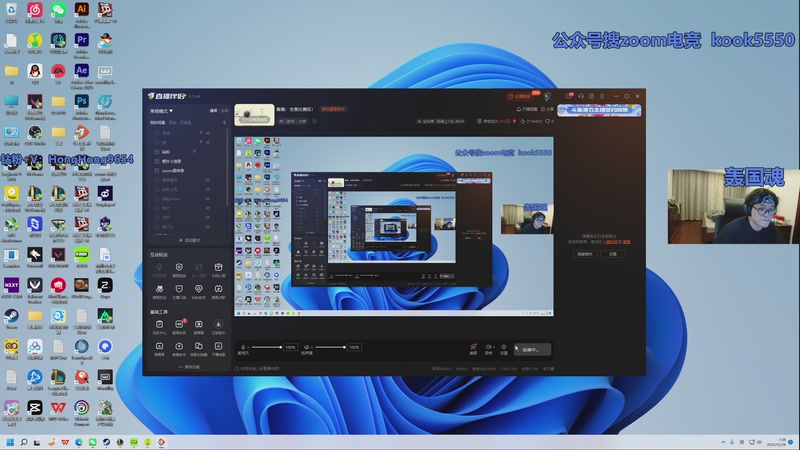The width and height of the screenshot is (800, 450).
Task: Switch to the 横屏 landscape tab
Action: tap(213, 111)
